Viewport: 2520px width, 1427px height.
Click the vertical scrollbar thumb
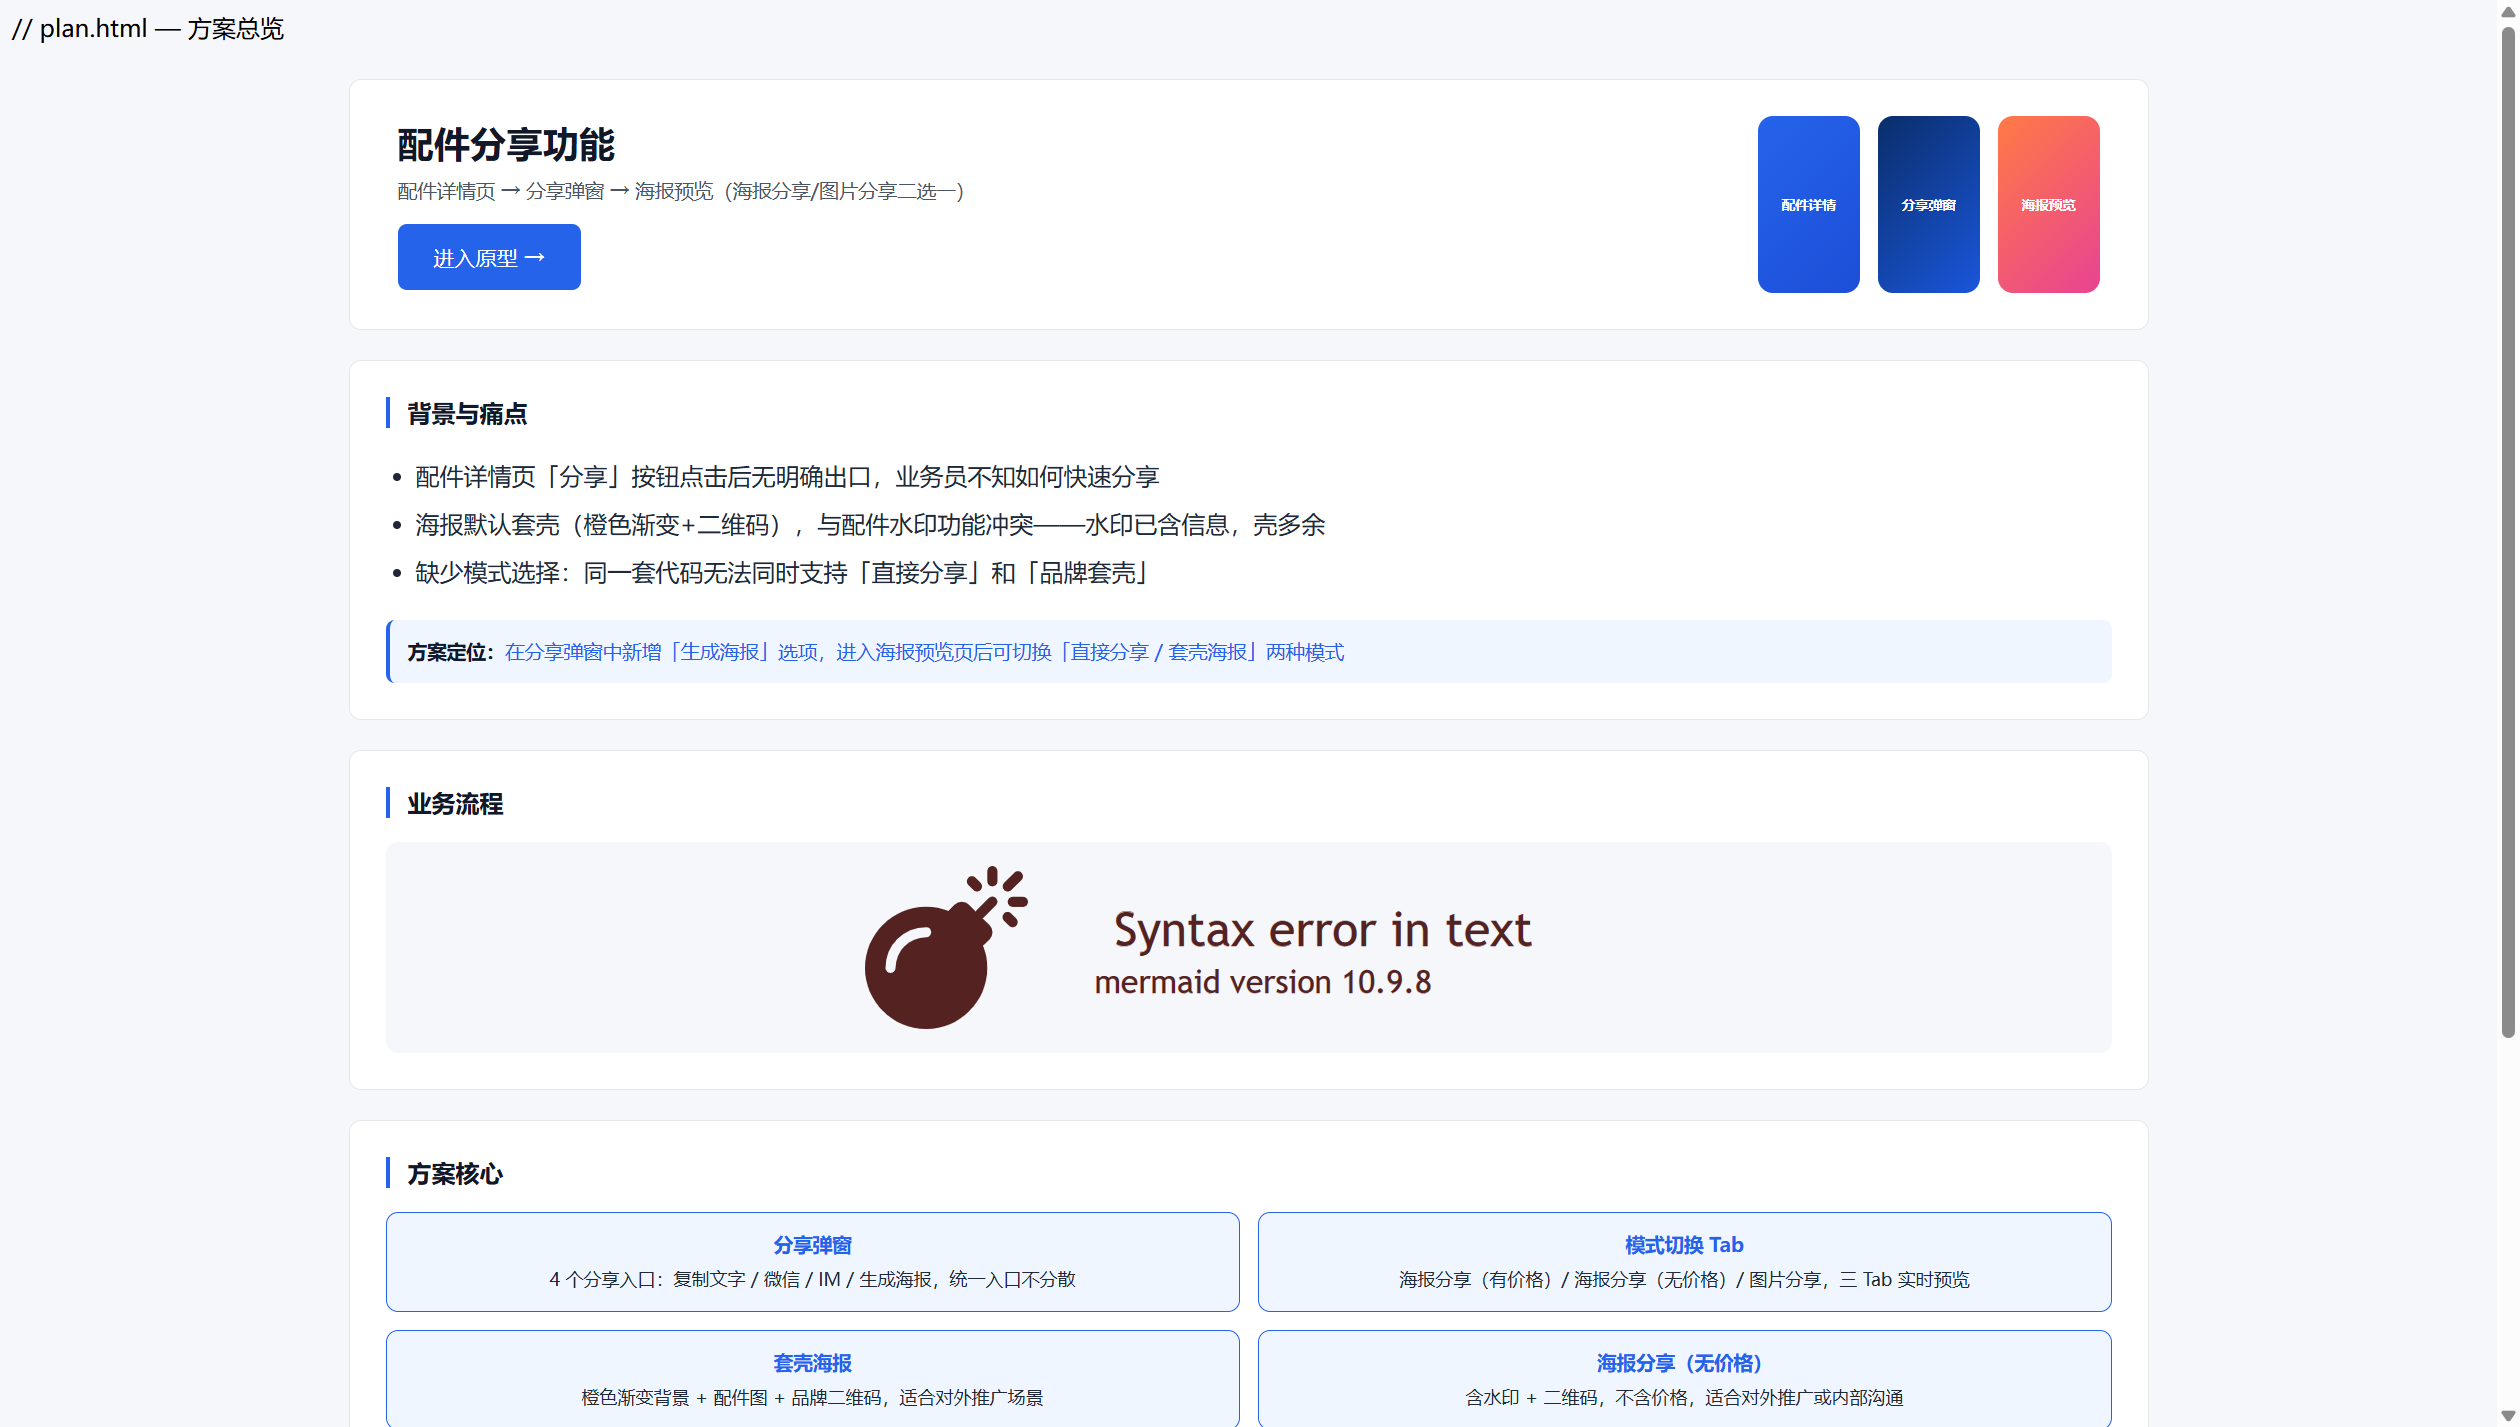click(x=2508, y=530)
